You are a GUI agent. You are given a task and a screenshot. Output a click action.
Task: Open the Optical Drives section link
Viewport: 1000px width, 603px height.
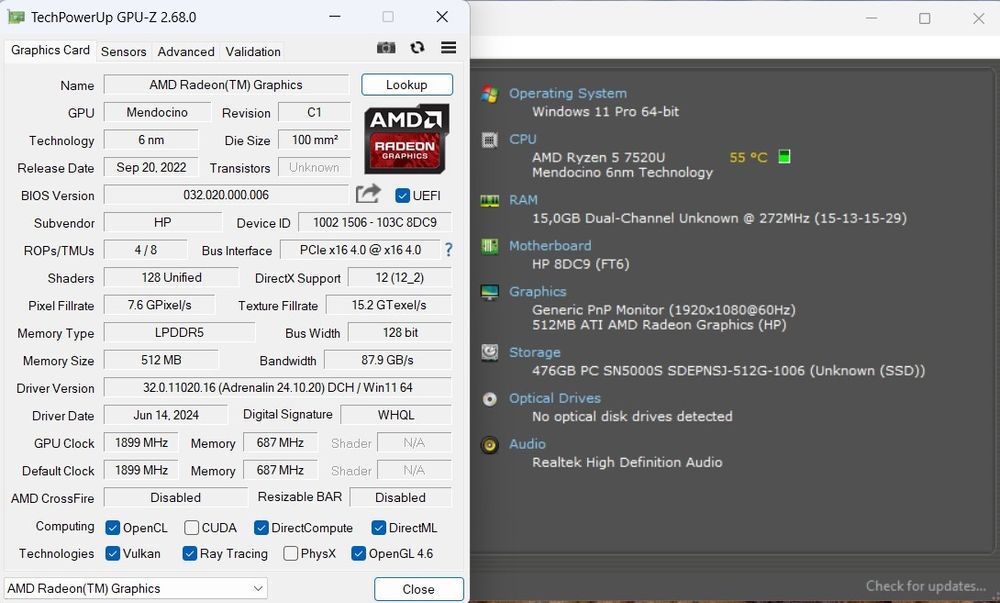point(555,398)
